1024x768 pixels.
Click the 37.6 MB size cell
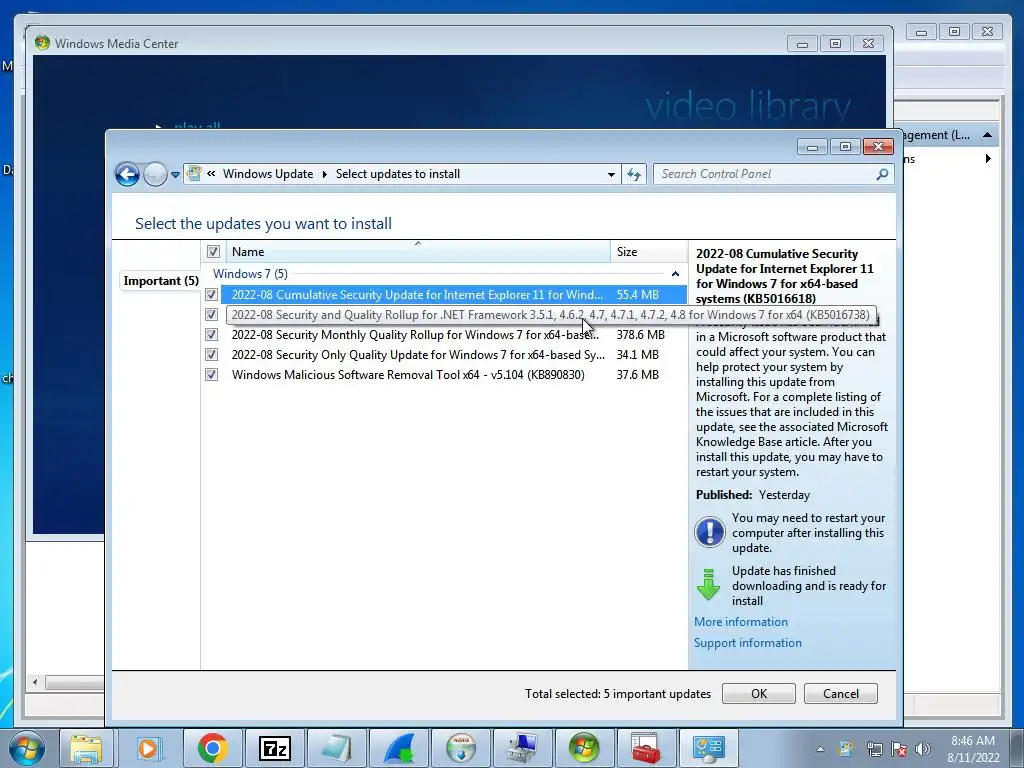click(637, 375)
